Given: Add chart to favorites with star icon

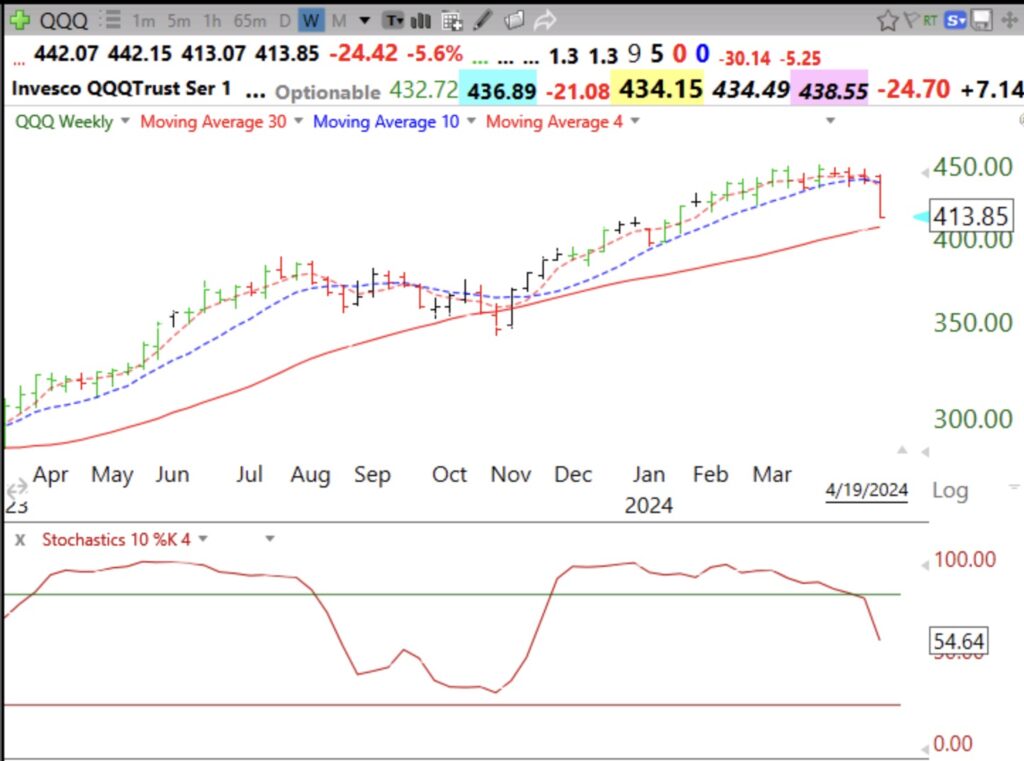Looking at the screenshot, I should pyautogui.click(x=887, y=20).
